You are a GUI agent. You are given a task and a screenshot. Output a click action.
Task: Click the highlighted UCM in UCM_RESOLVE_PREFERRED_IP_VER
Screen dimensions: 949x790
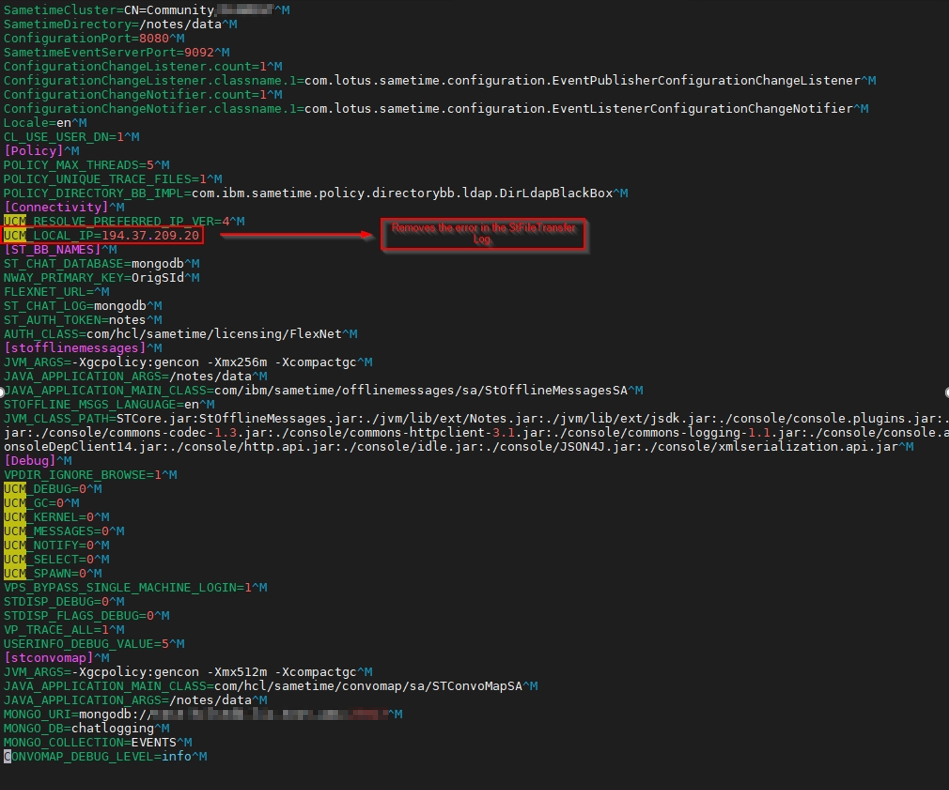pyautogui.click(x=15, y=221)
